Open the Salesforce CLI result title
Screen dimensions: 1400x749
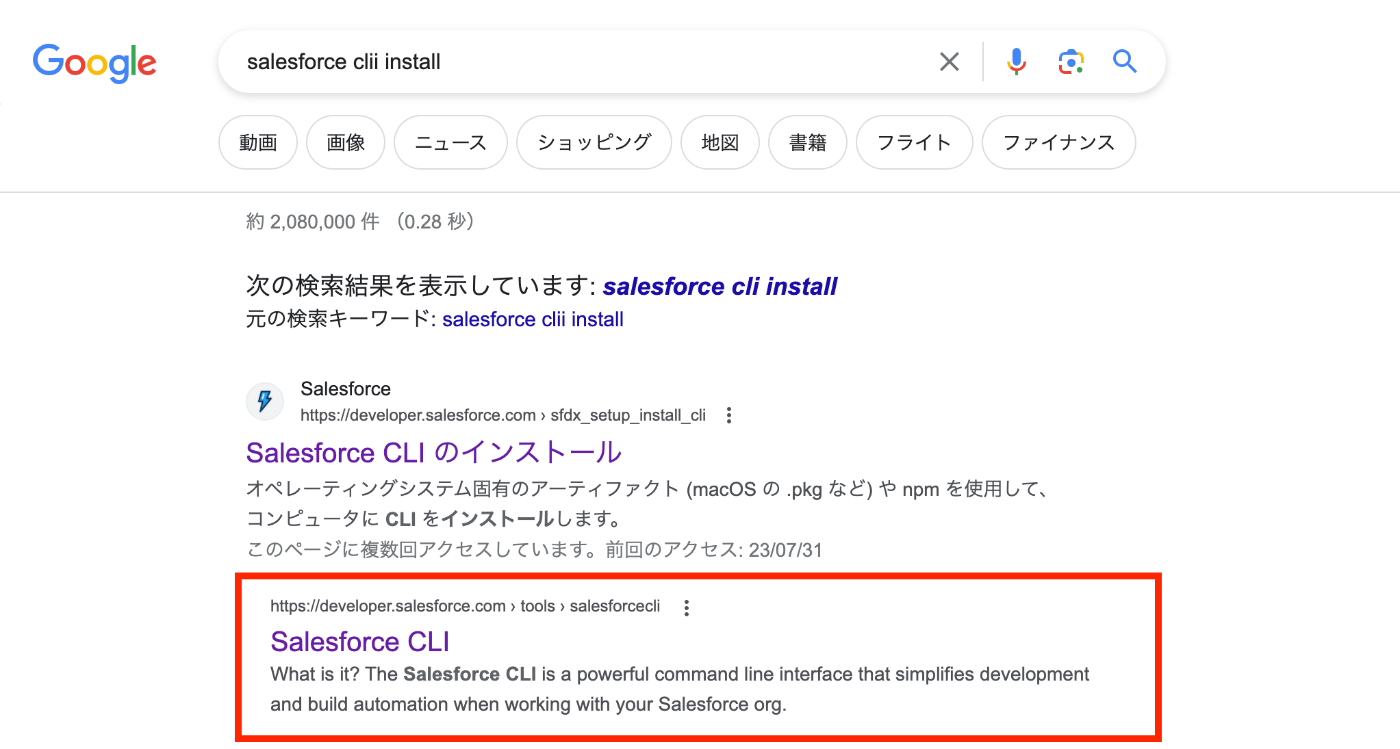360,641
